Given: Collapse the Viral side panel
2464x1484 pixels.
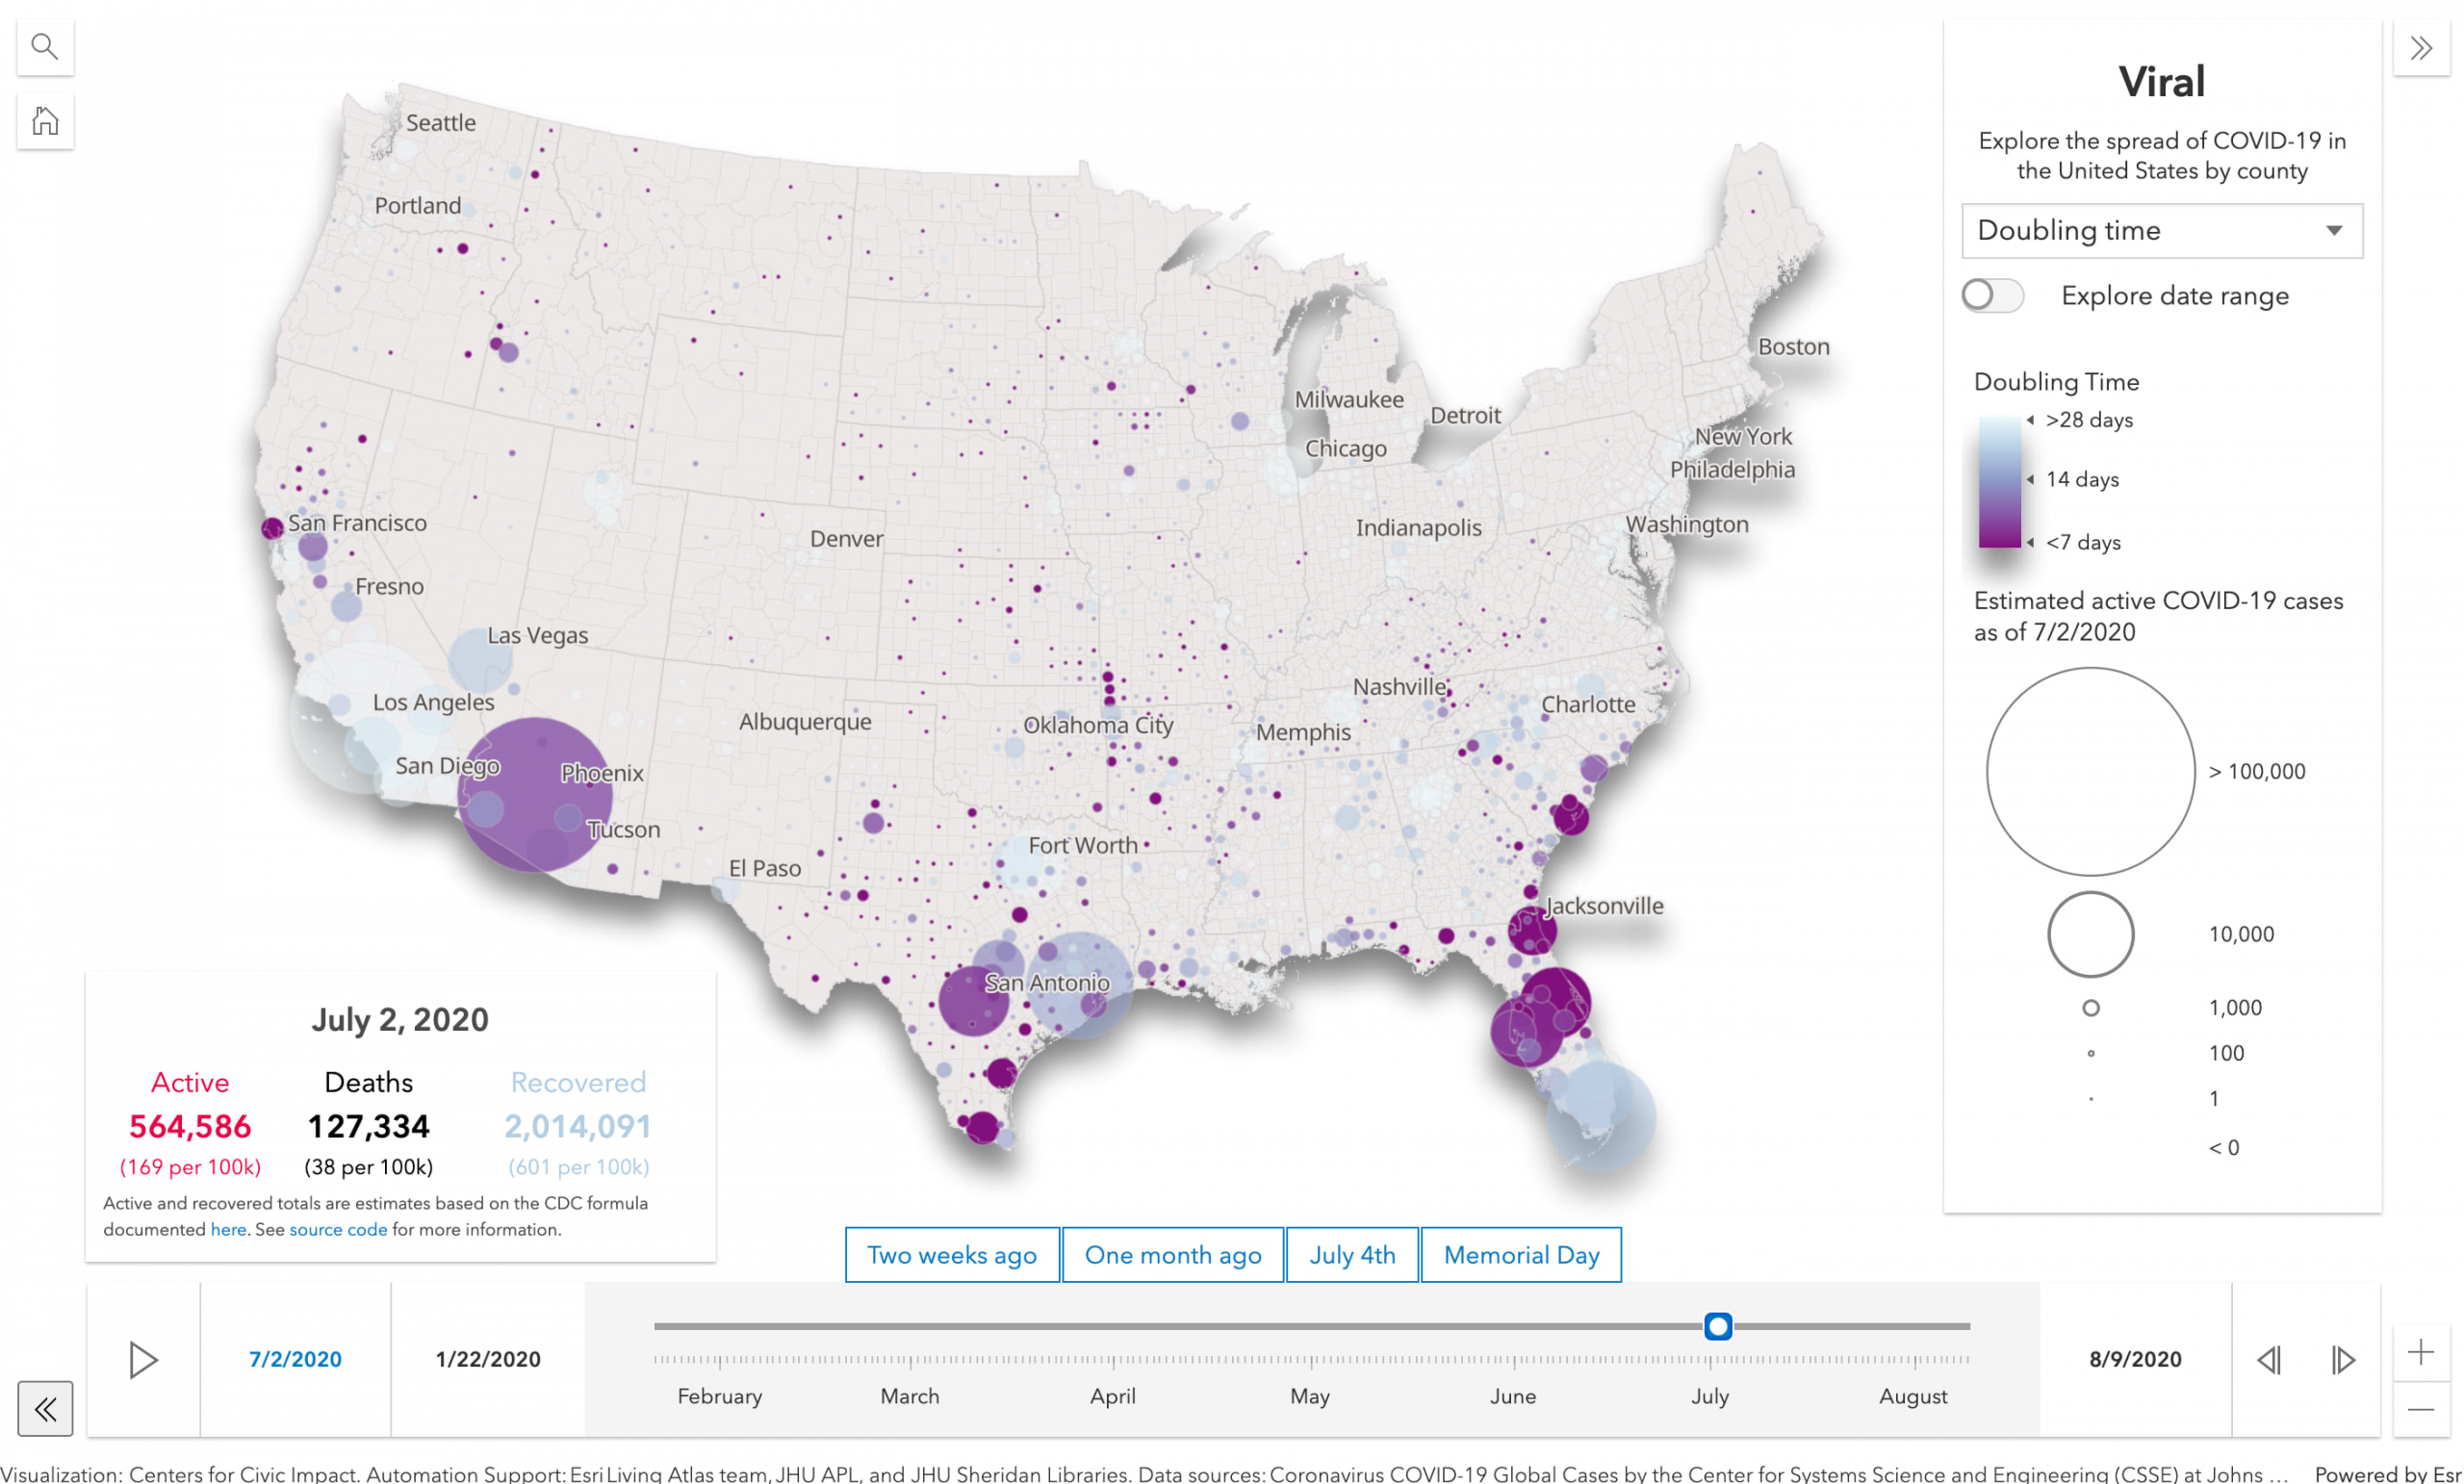Looking at the screenshot, I should [2421, 47].
